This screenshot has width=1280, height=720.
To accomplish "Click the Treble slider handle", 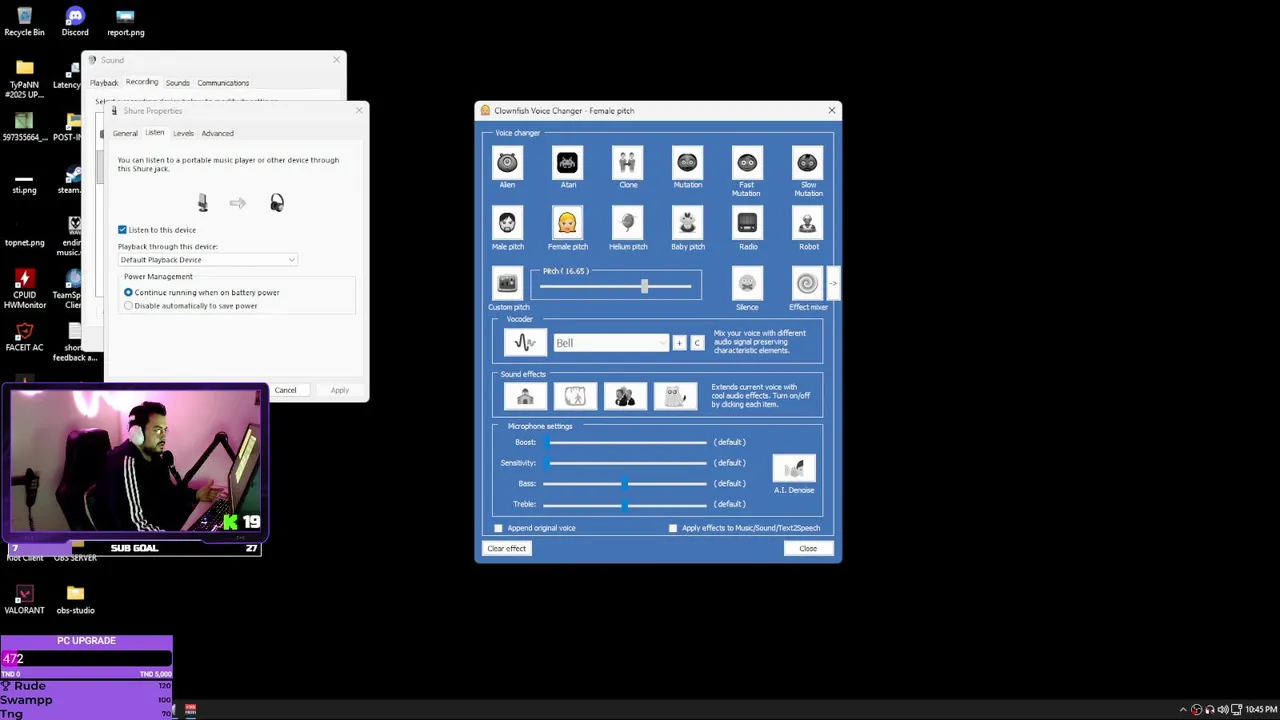I will 625,504.
